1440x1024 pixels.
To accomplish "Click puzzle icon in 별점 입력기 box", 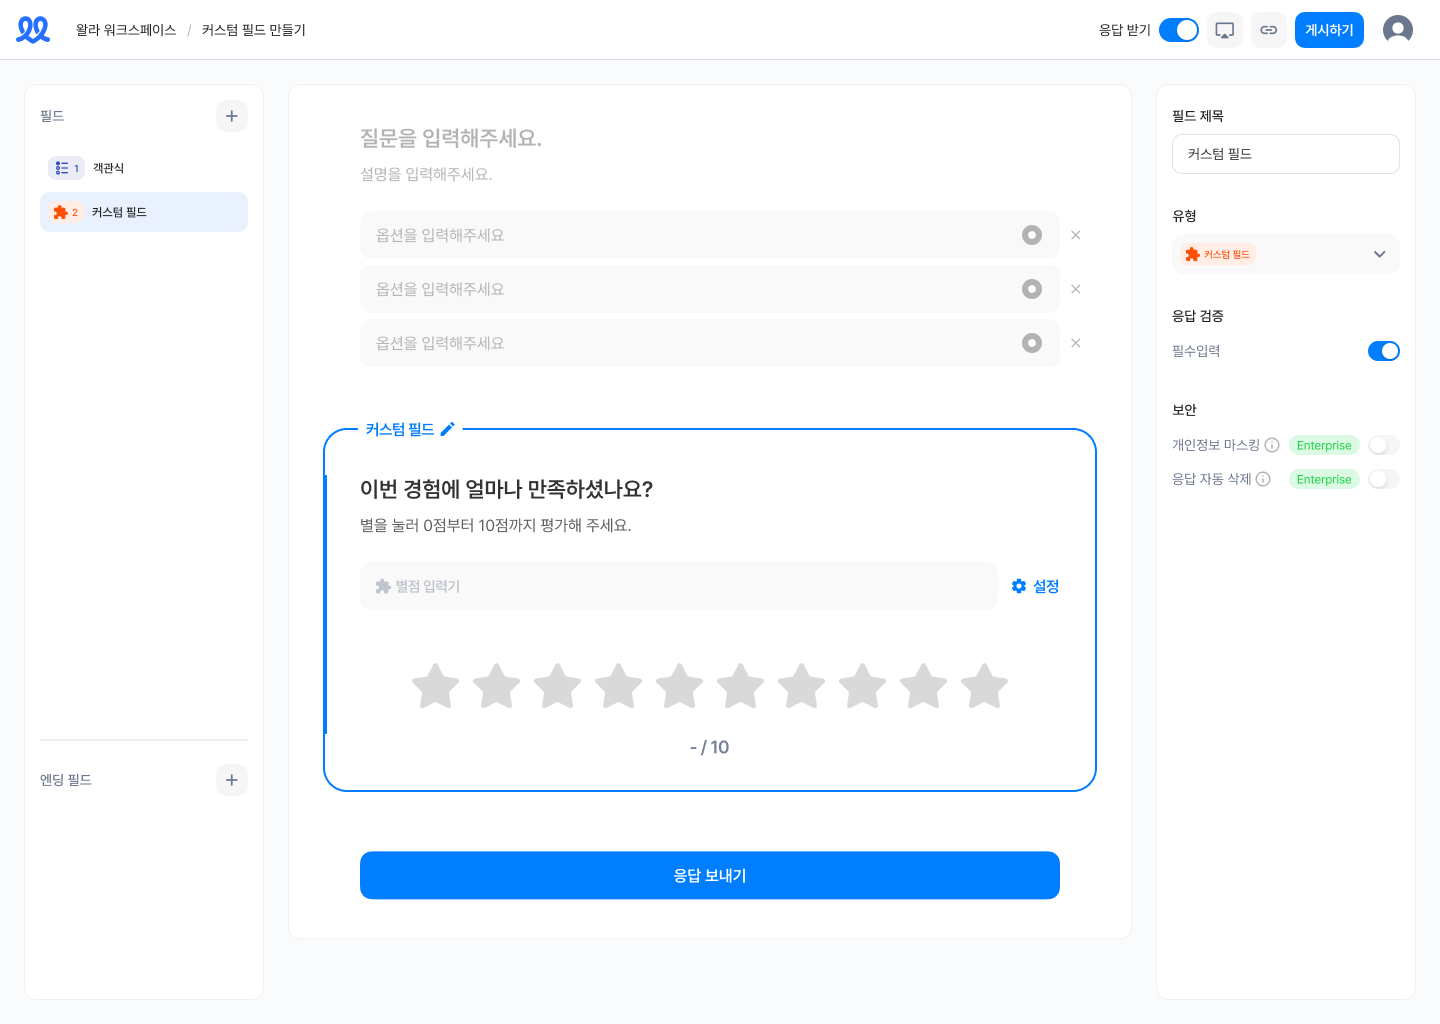I will [x=383, y=586].
